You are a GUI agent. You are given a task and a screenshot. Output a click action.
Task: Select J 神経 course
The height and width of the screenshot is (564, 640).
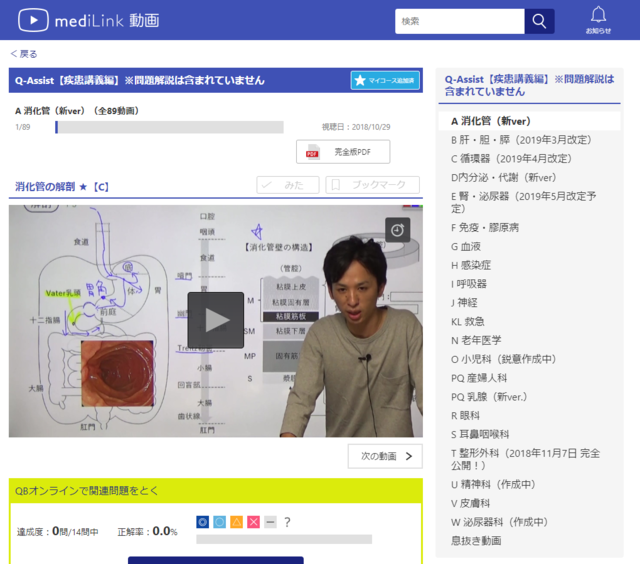point(464,303)
